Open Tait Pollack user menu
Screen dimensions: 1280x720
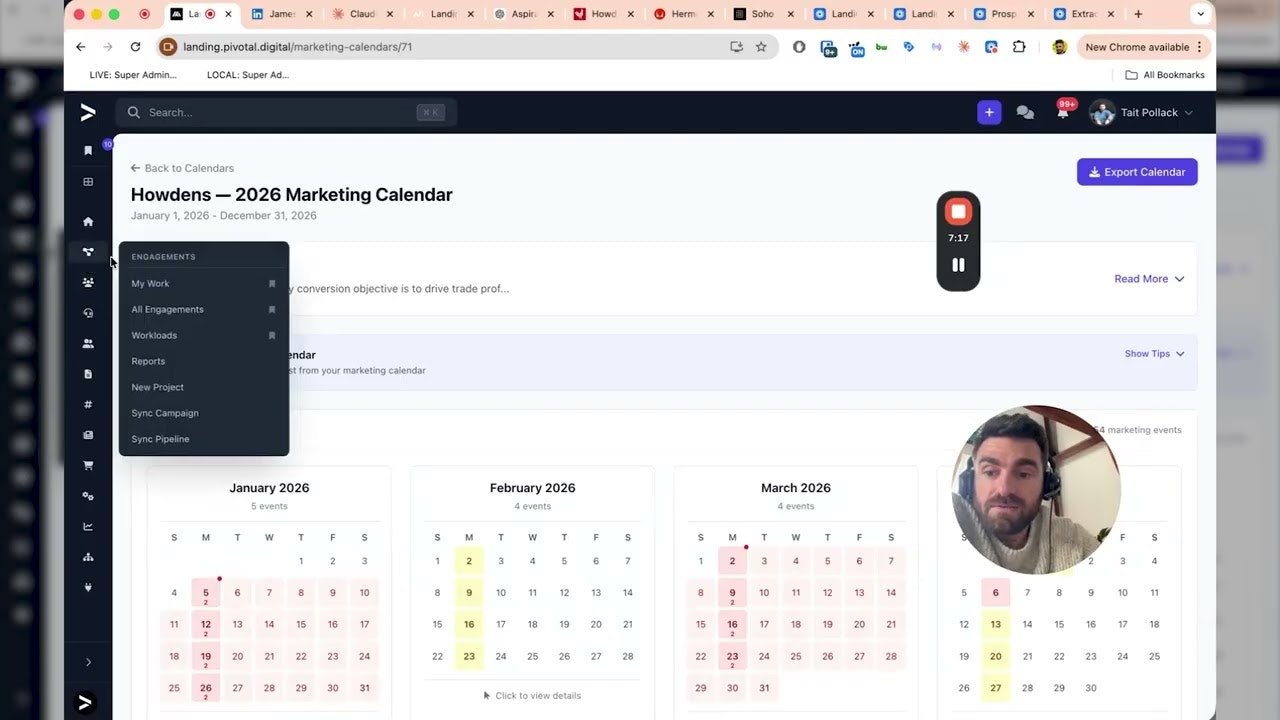click(1141, 113)
